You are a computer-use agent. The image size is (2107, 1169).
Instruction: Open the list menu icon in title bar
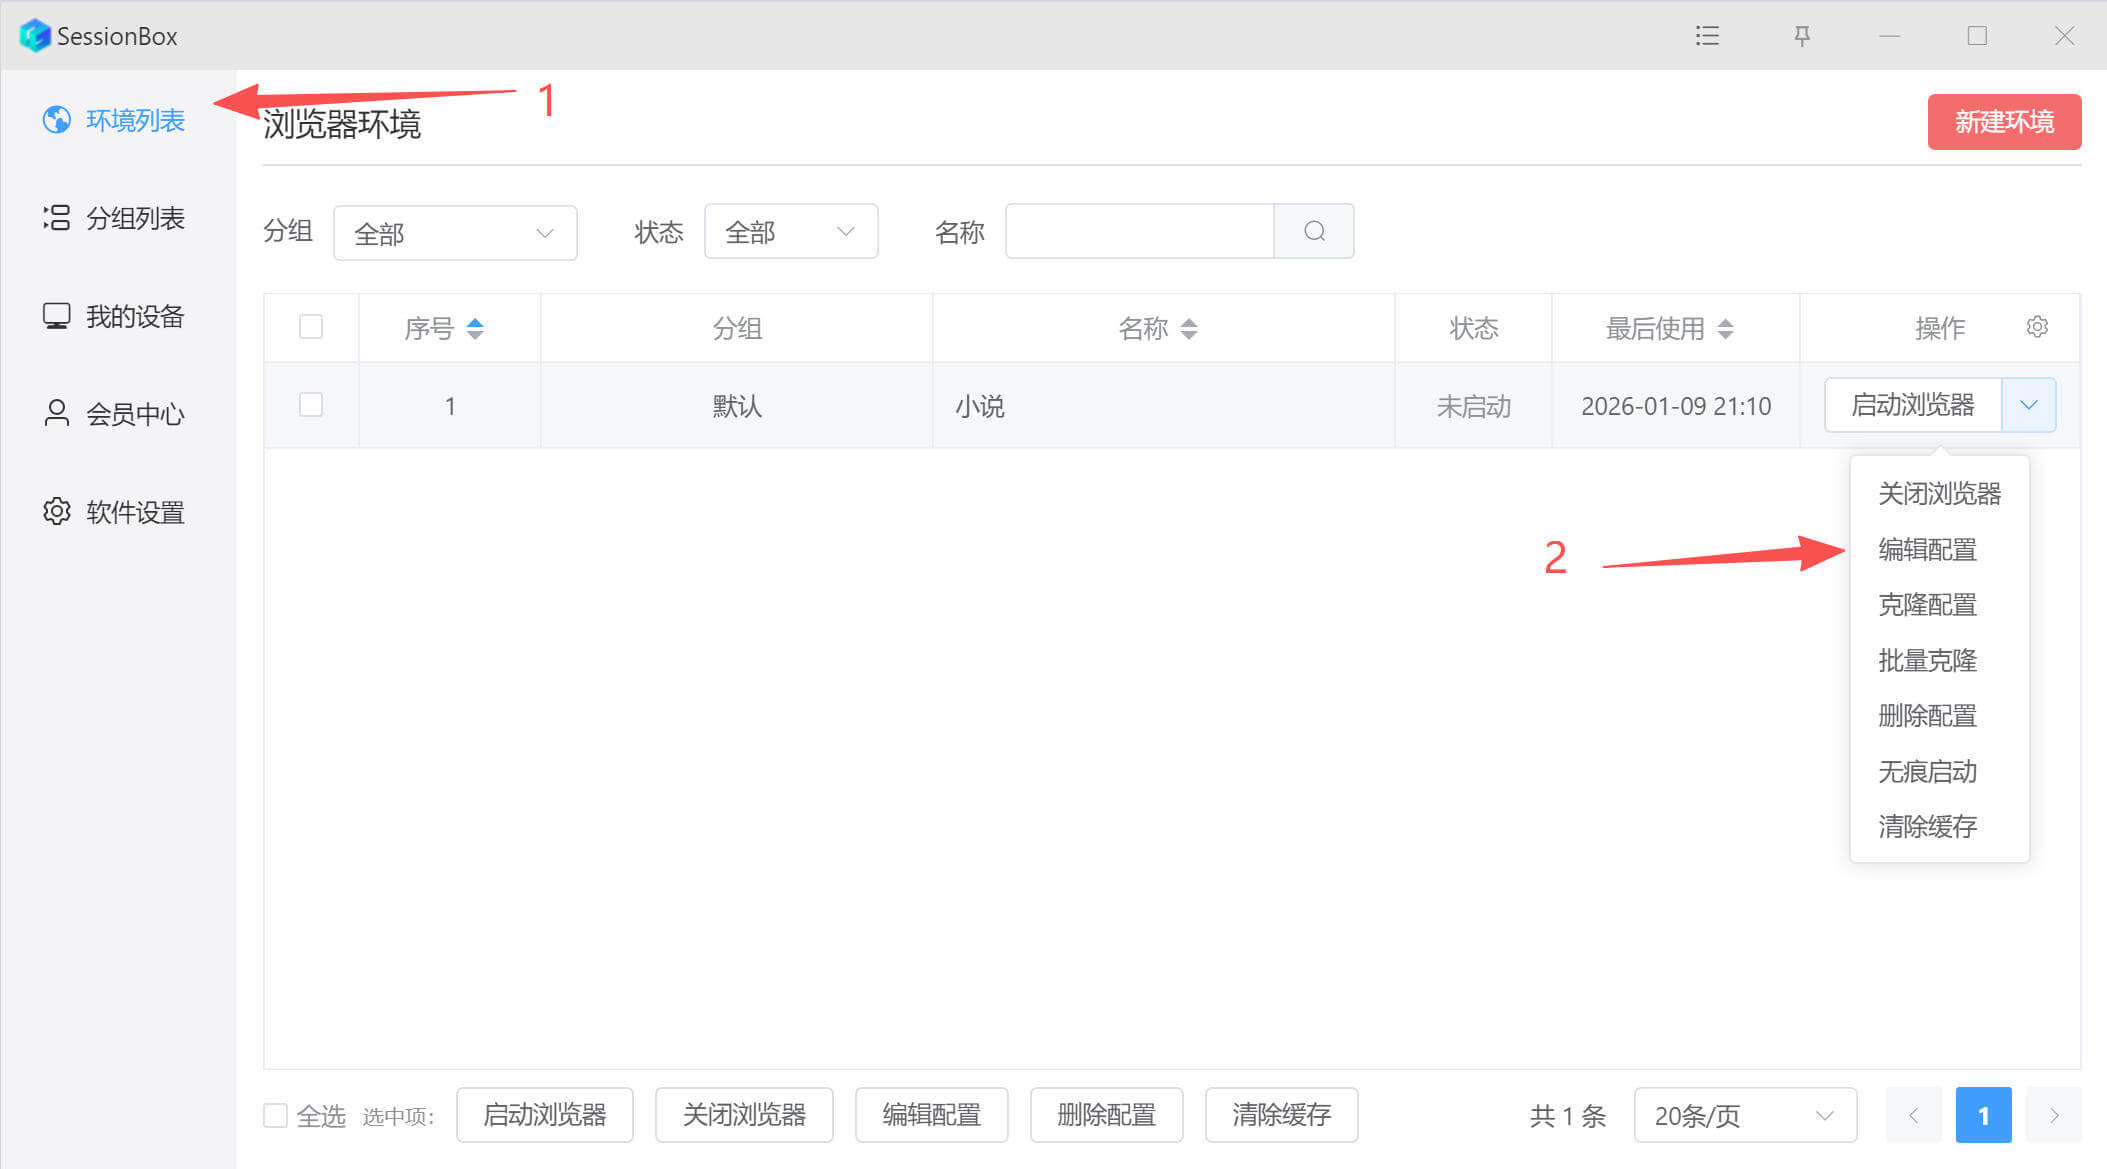[1707, 36]
